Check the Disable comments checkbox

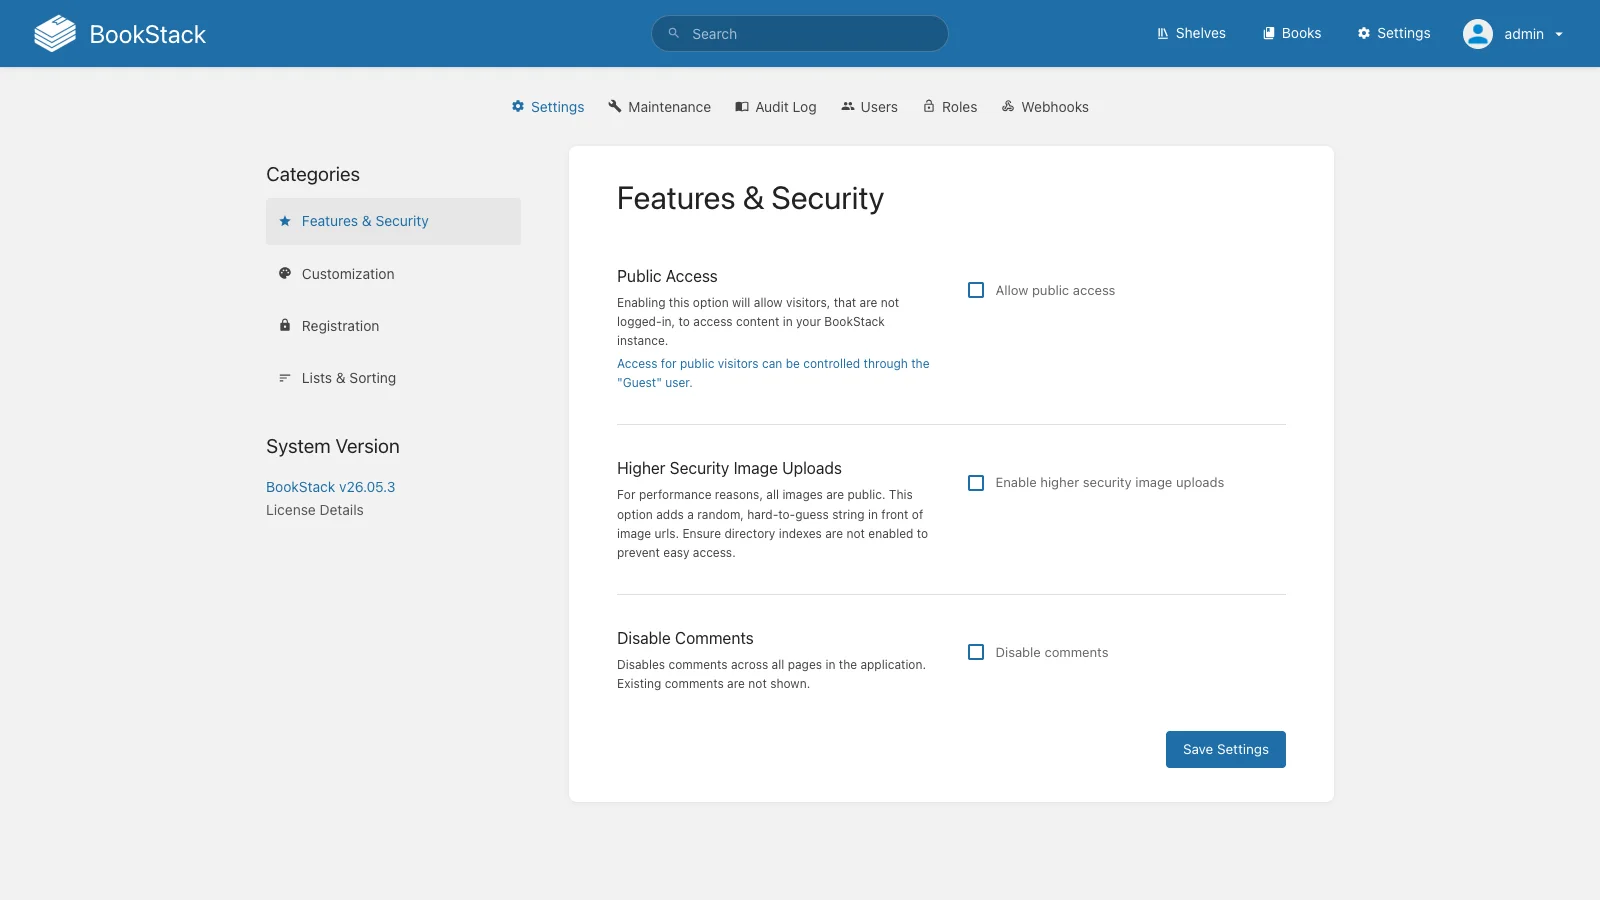pos(976,652)
